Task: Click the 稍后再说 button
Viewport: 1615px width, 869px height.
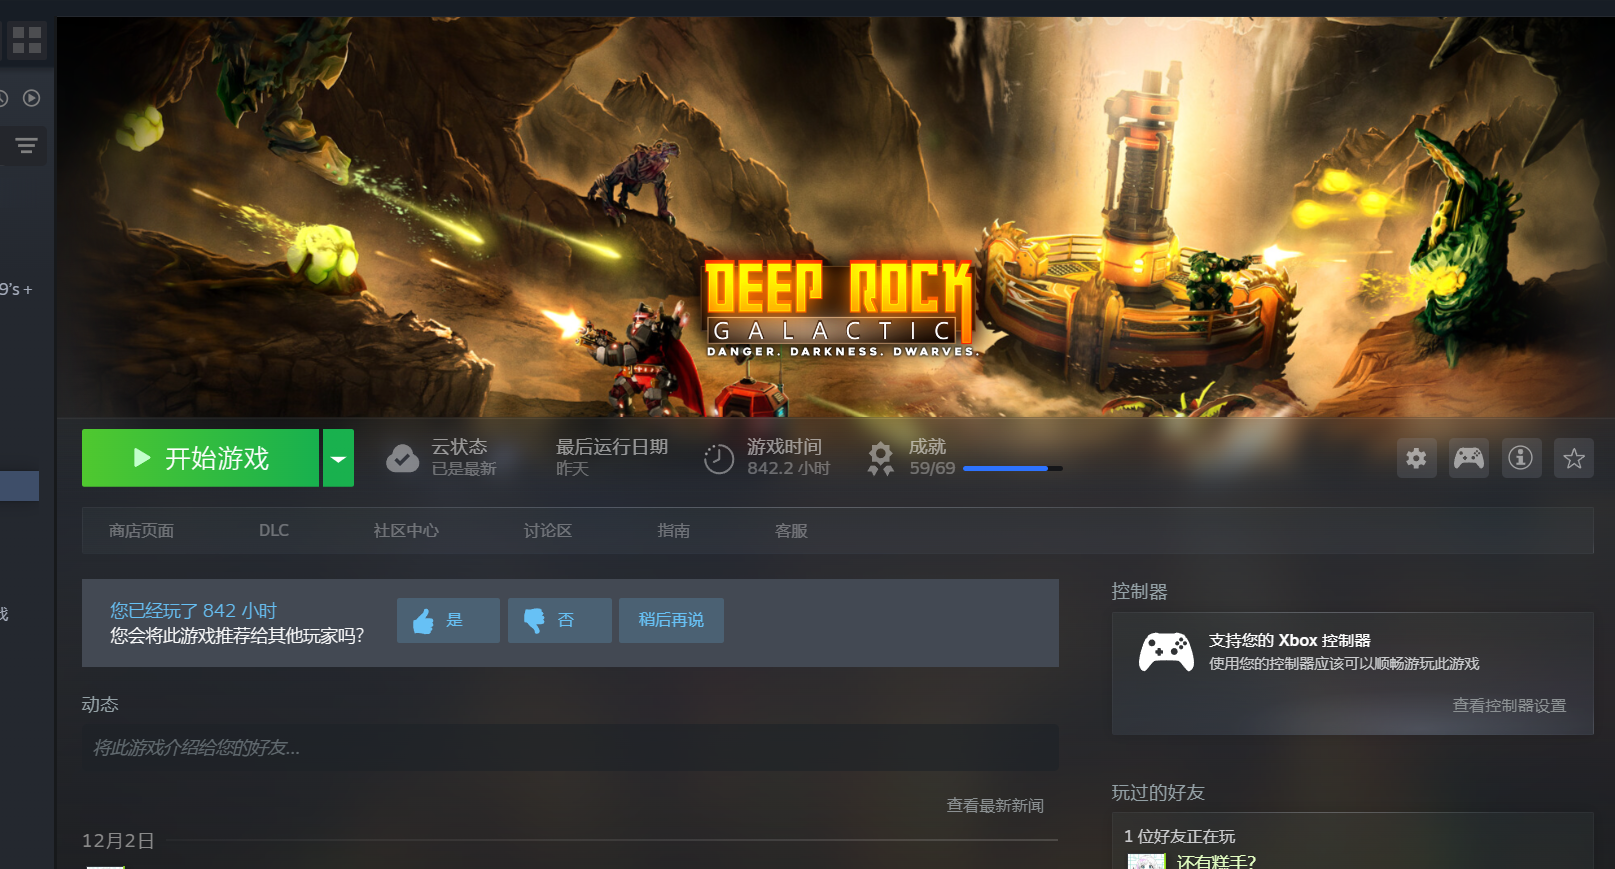Action: click(x=671, y=620)
